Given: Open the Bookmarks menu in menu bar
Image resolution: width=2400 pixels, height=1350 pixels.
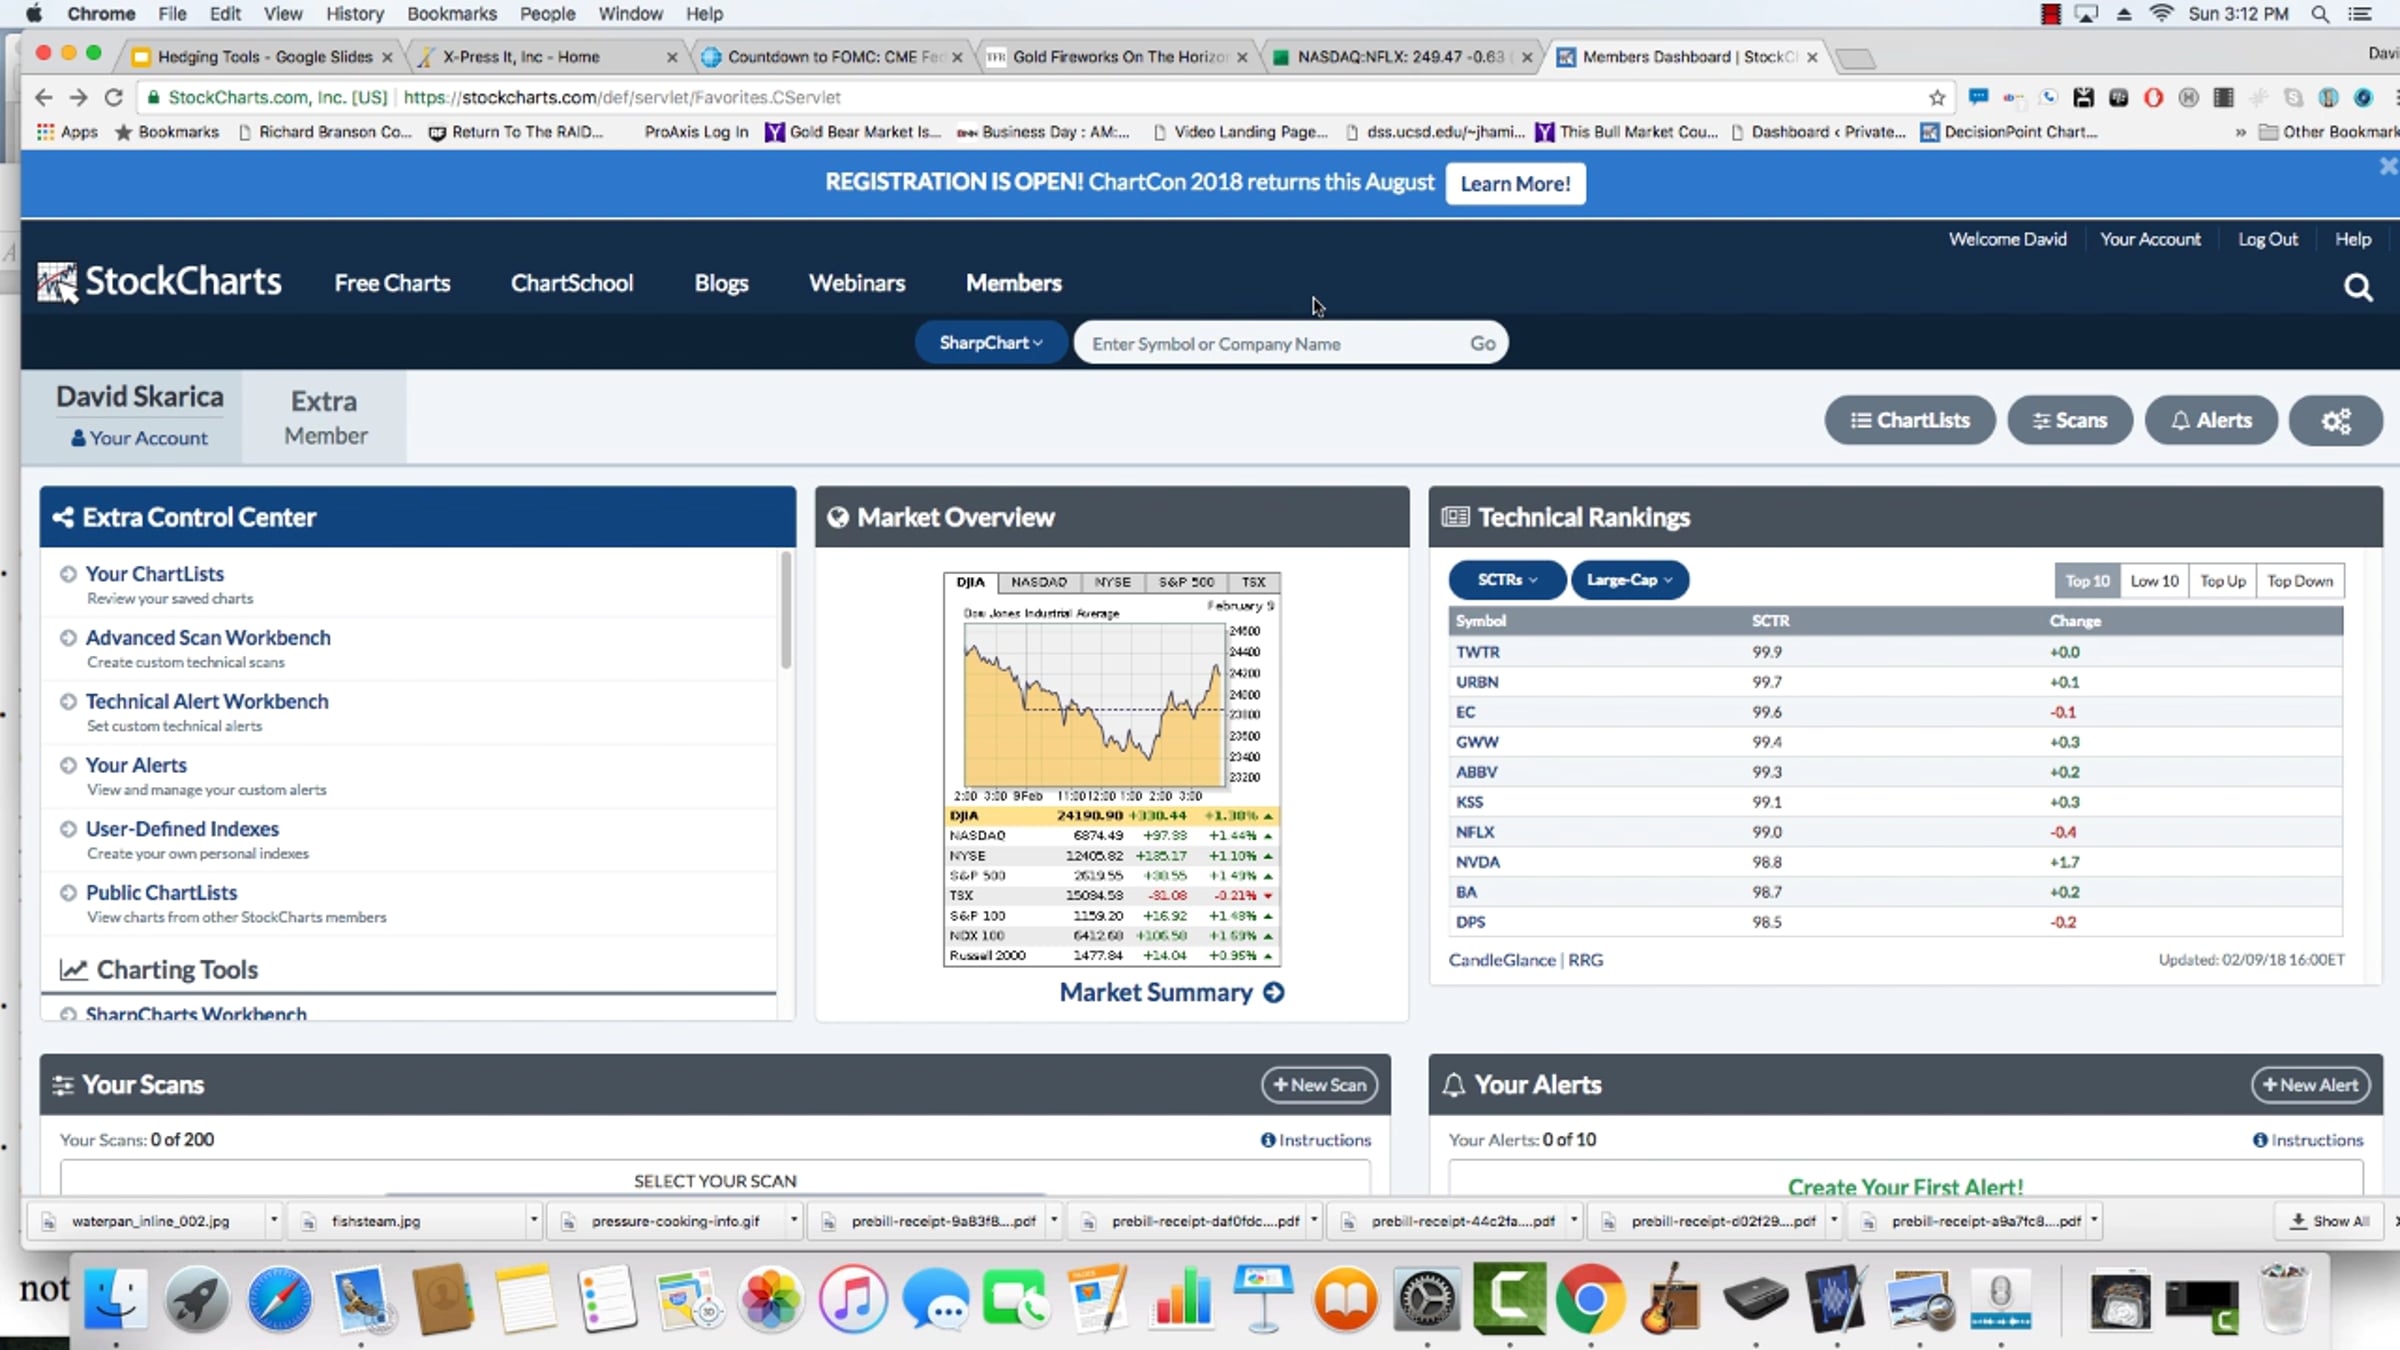Looking at the screenshot, I should (452, 14).
